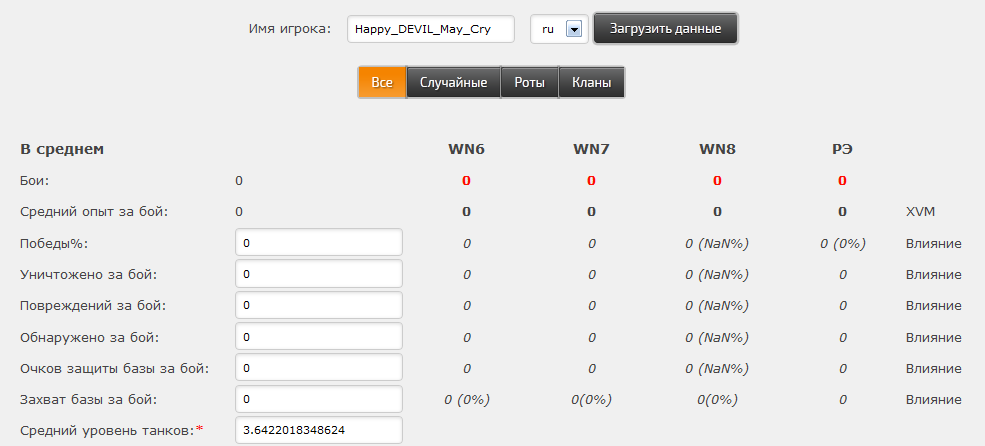Click the Загрузить данные button

[x=665, y=29]
